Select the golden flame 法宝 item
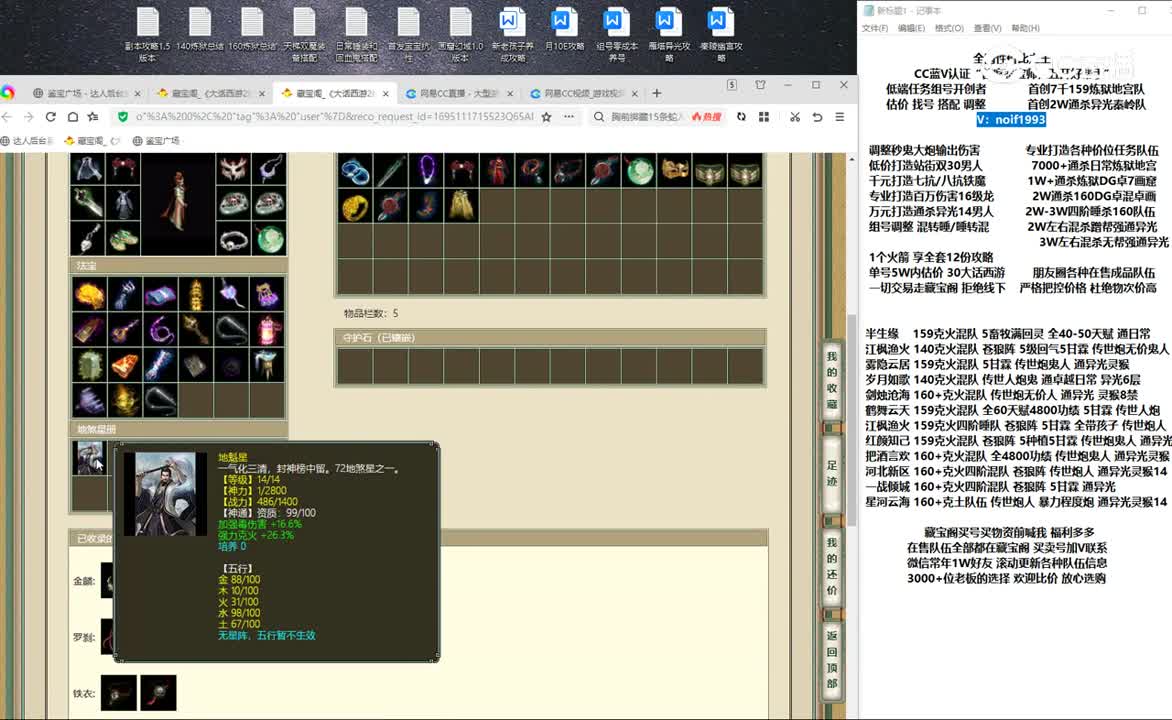This screenshot has height=720, width=1172. click(89, 295)
